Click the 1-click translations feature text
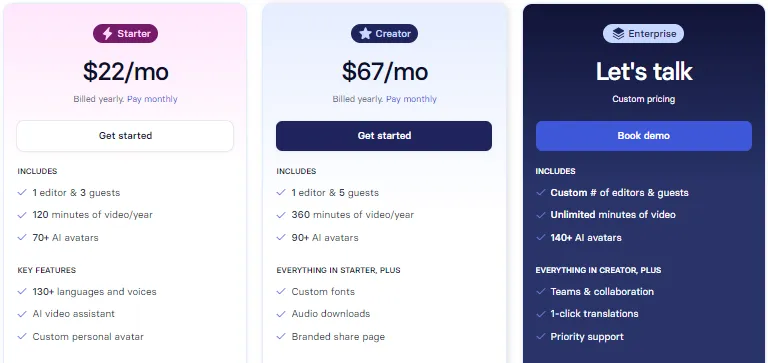 pos(594,314)
